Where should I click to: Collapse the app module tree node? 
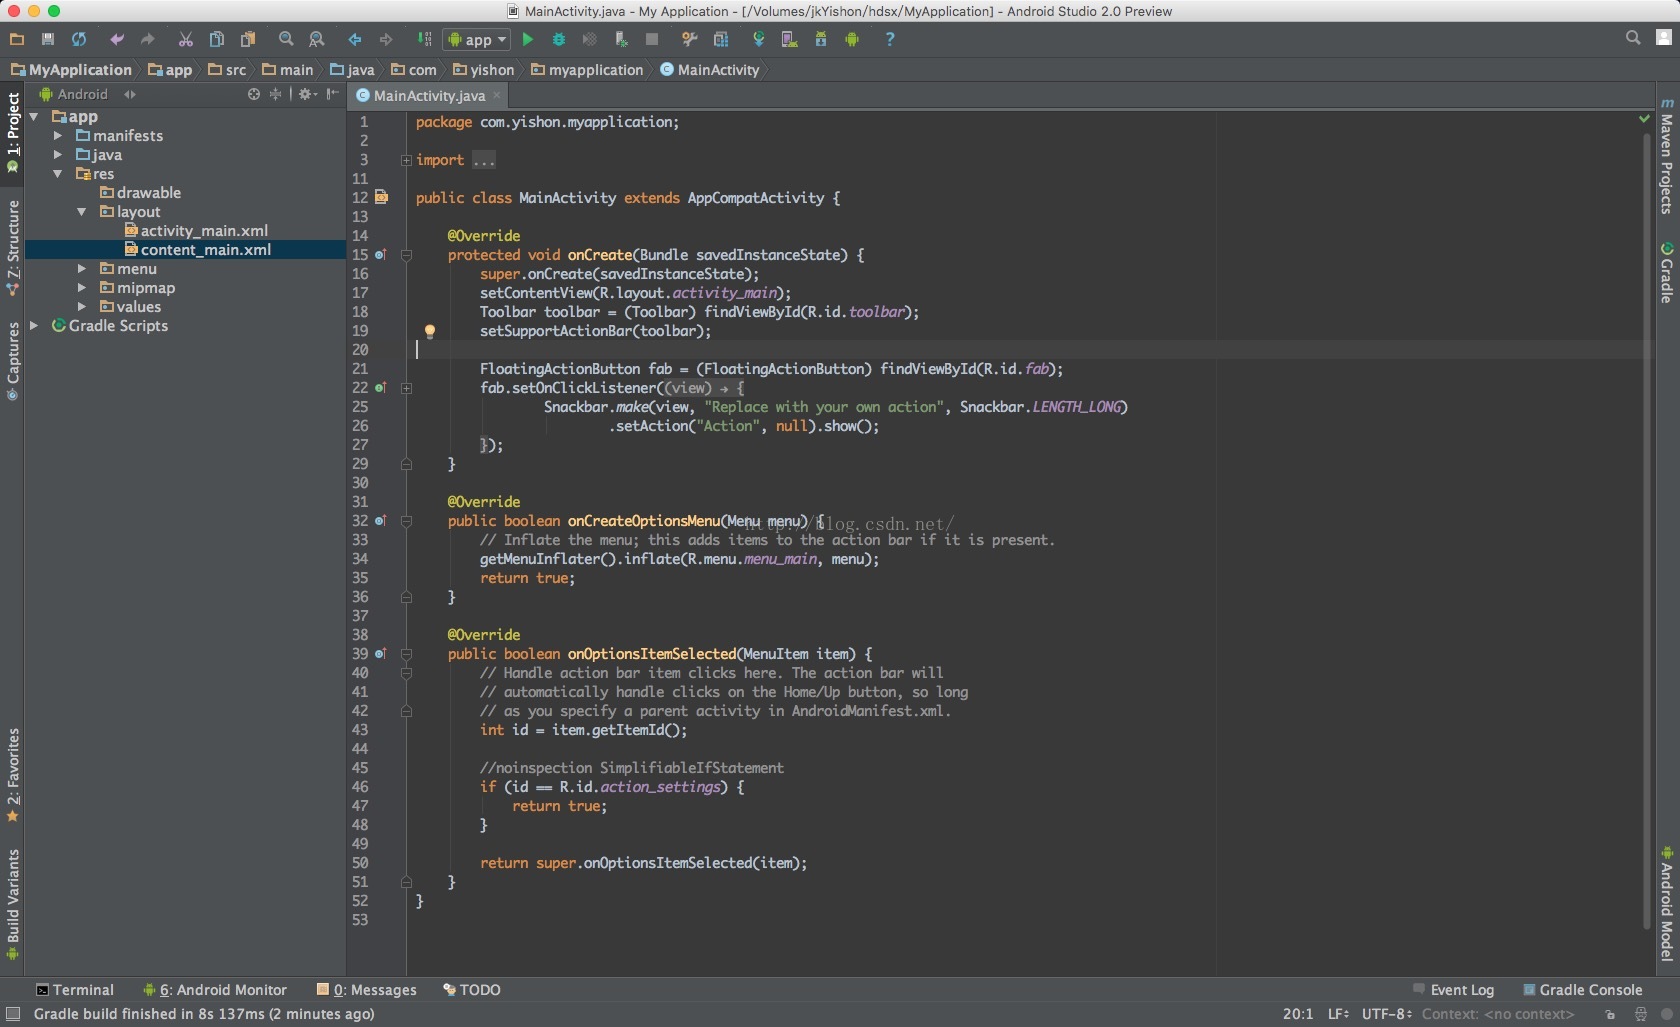[x=34, y=117]
